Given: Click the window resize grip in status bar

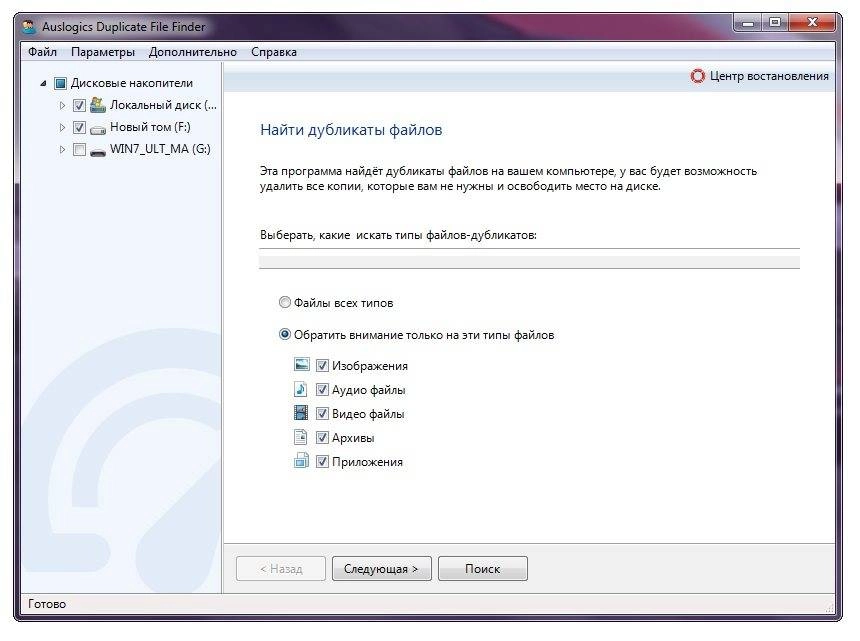Looking at the screenshot, I should tap(829, 608).
